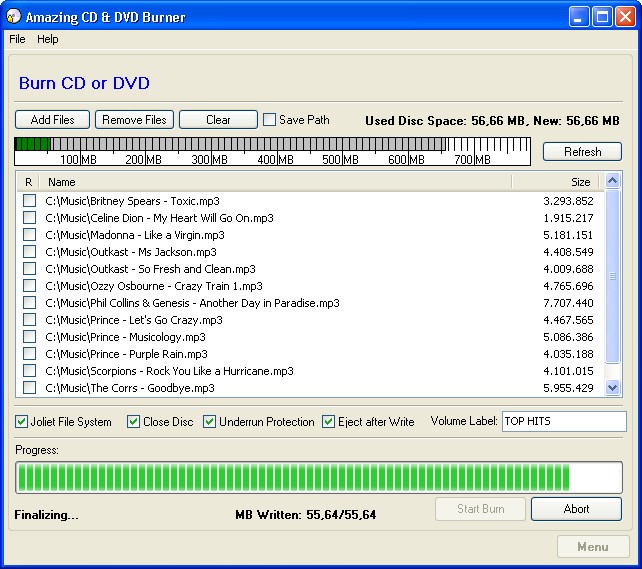Click the scroll up arrow in file list
Screen dimensions: 642x569
[613, 182]
